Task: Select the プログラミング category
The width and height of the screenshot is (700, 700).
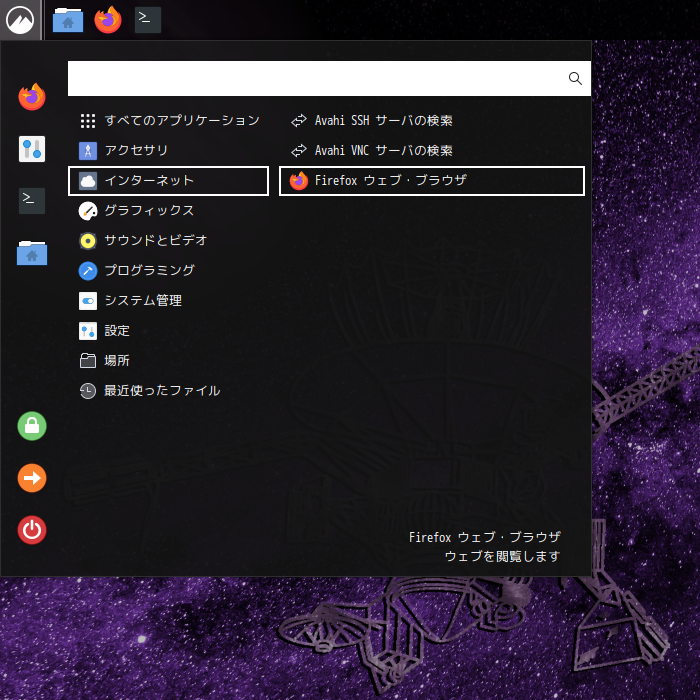Action: (168, 271)
